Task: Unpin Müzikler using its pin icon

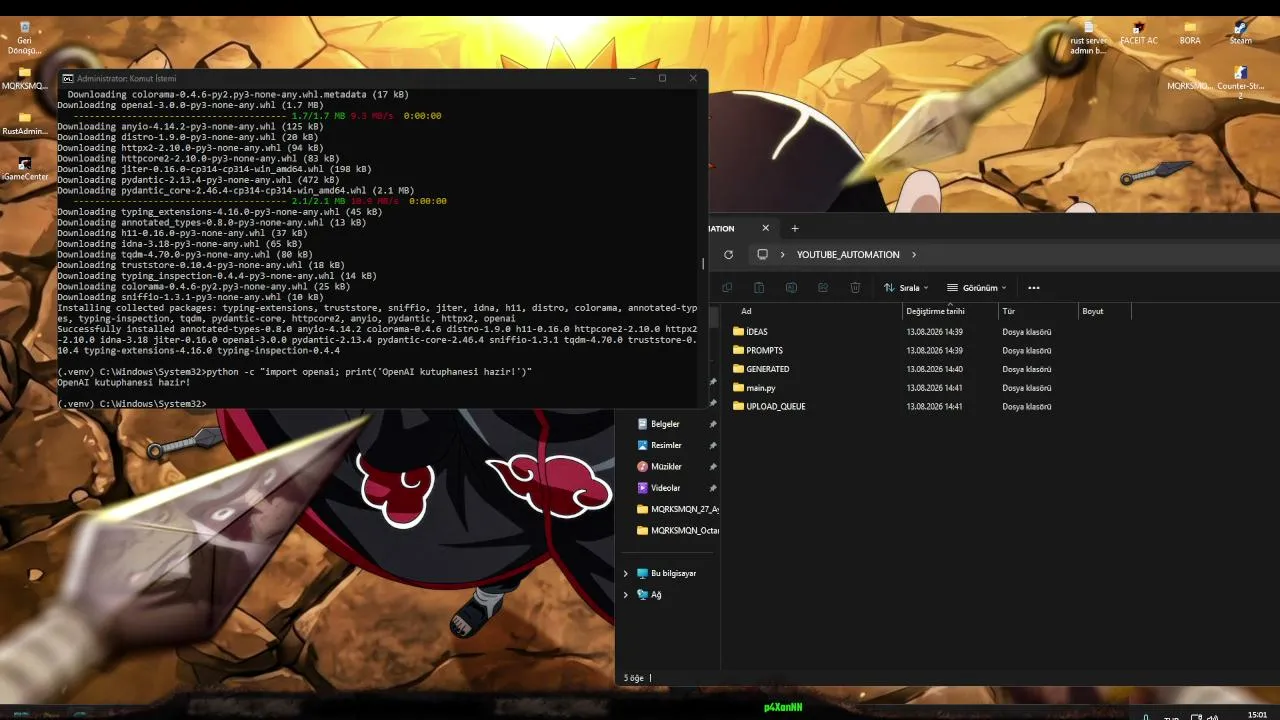Action: [713, 467]
